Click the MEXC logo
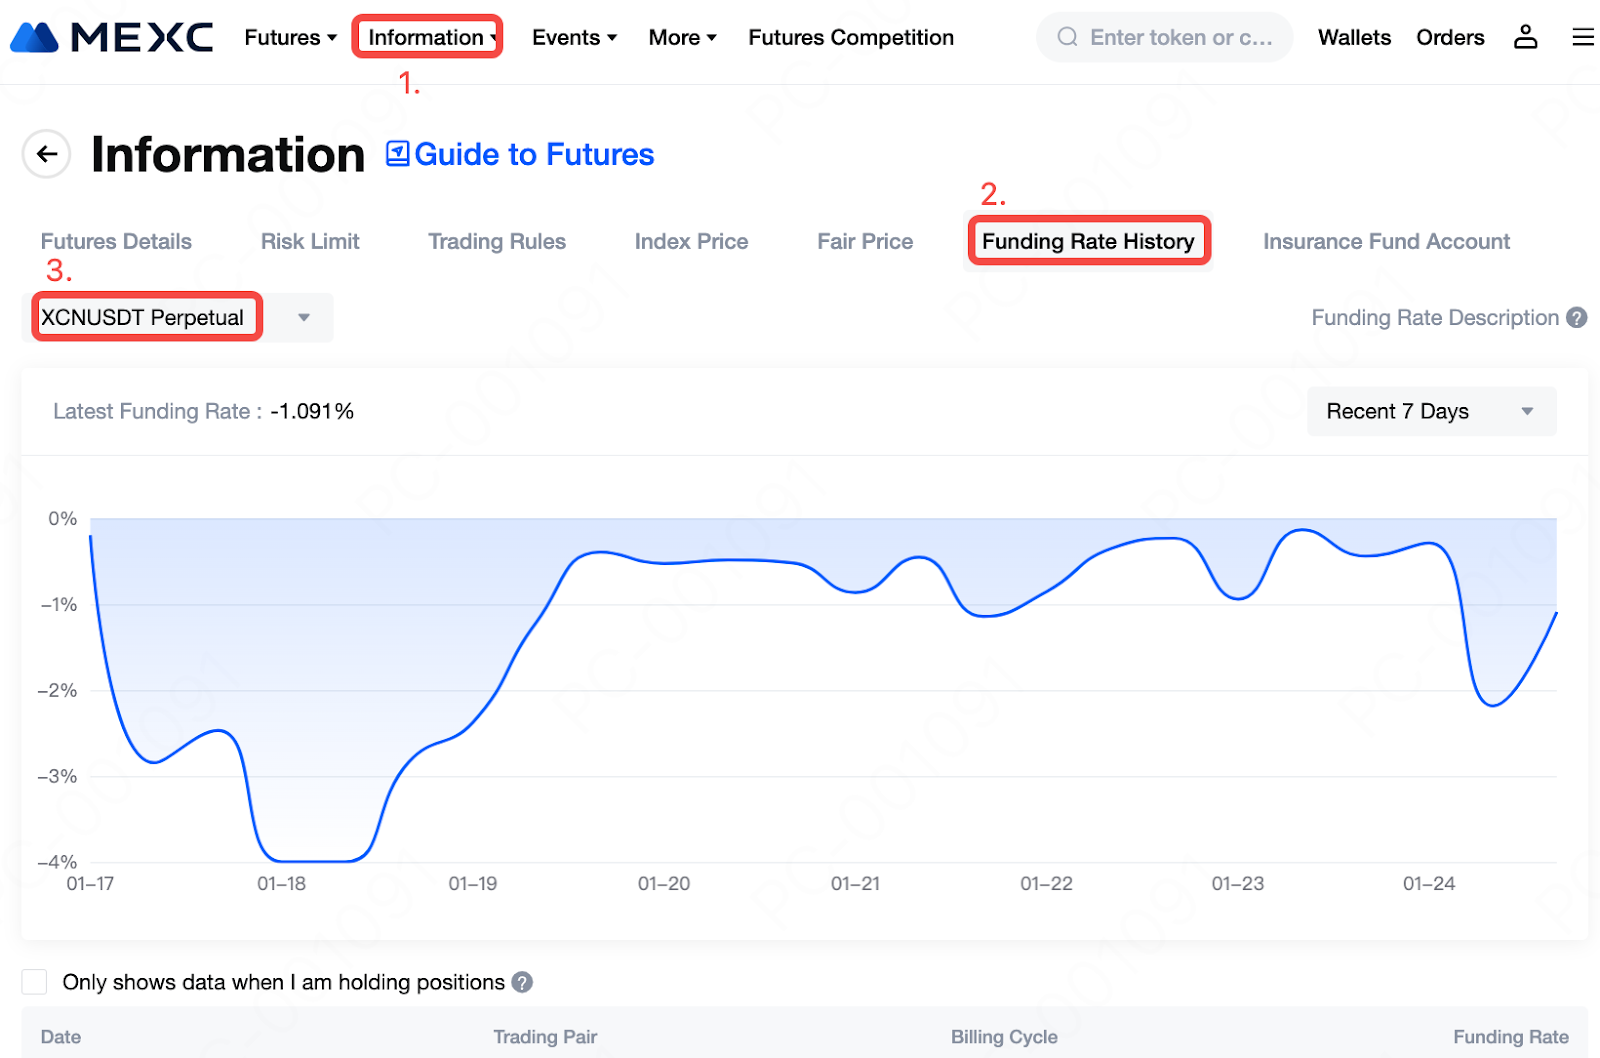Screen dimensions: 1600x1058 pos(112,37)
